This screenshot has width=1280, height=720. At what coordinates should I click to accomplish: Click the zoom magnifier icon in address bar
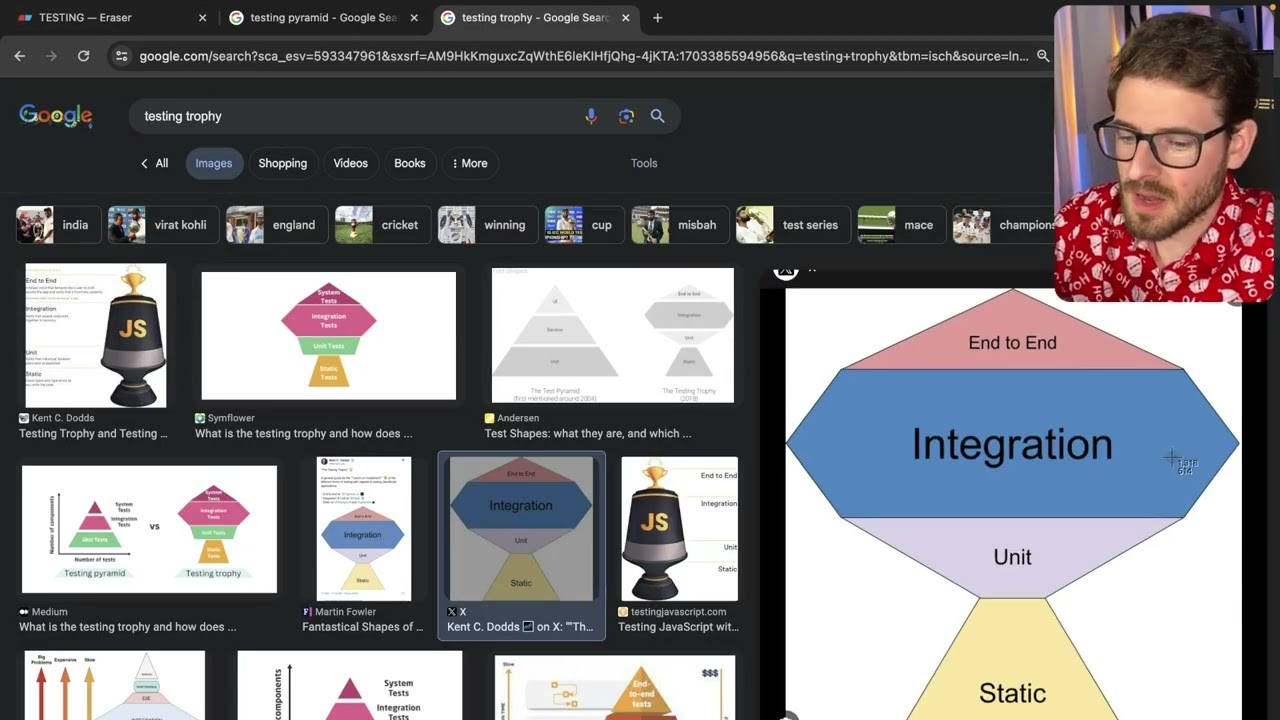(1043, 56)
